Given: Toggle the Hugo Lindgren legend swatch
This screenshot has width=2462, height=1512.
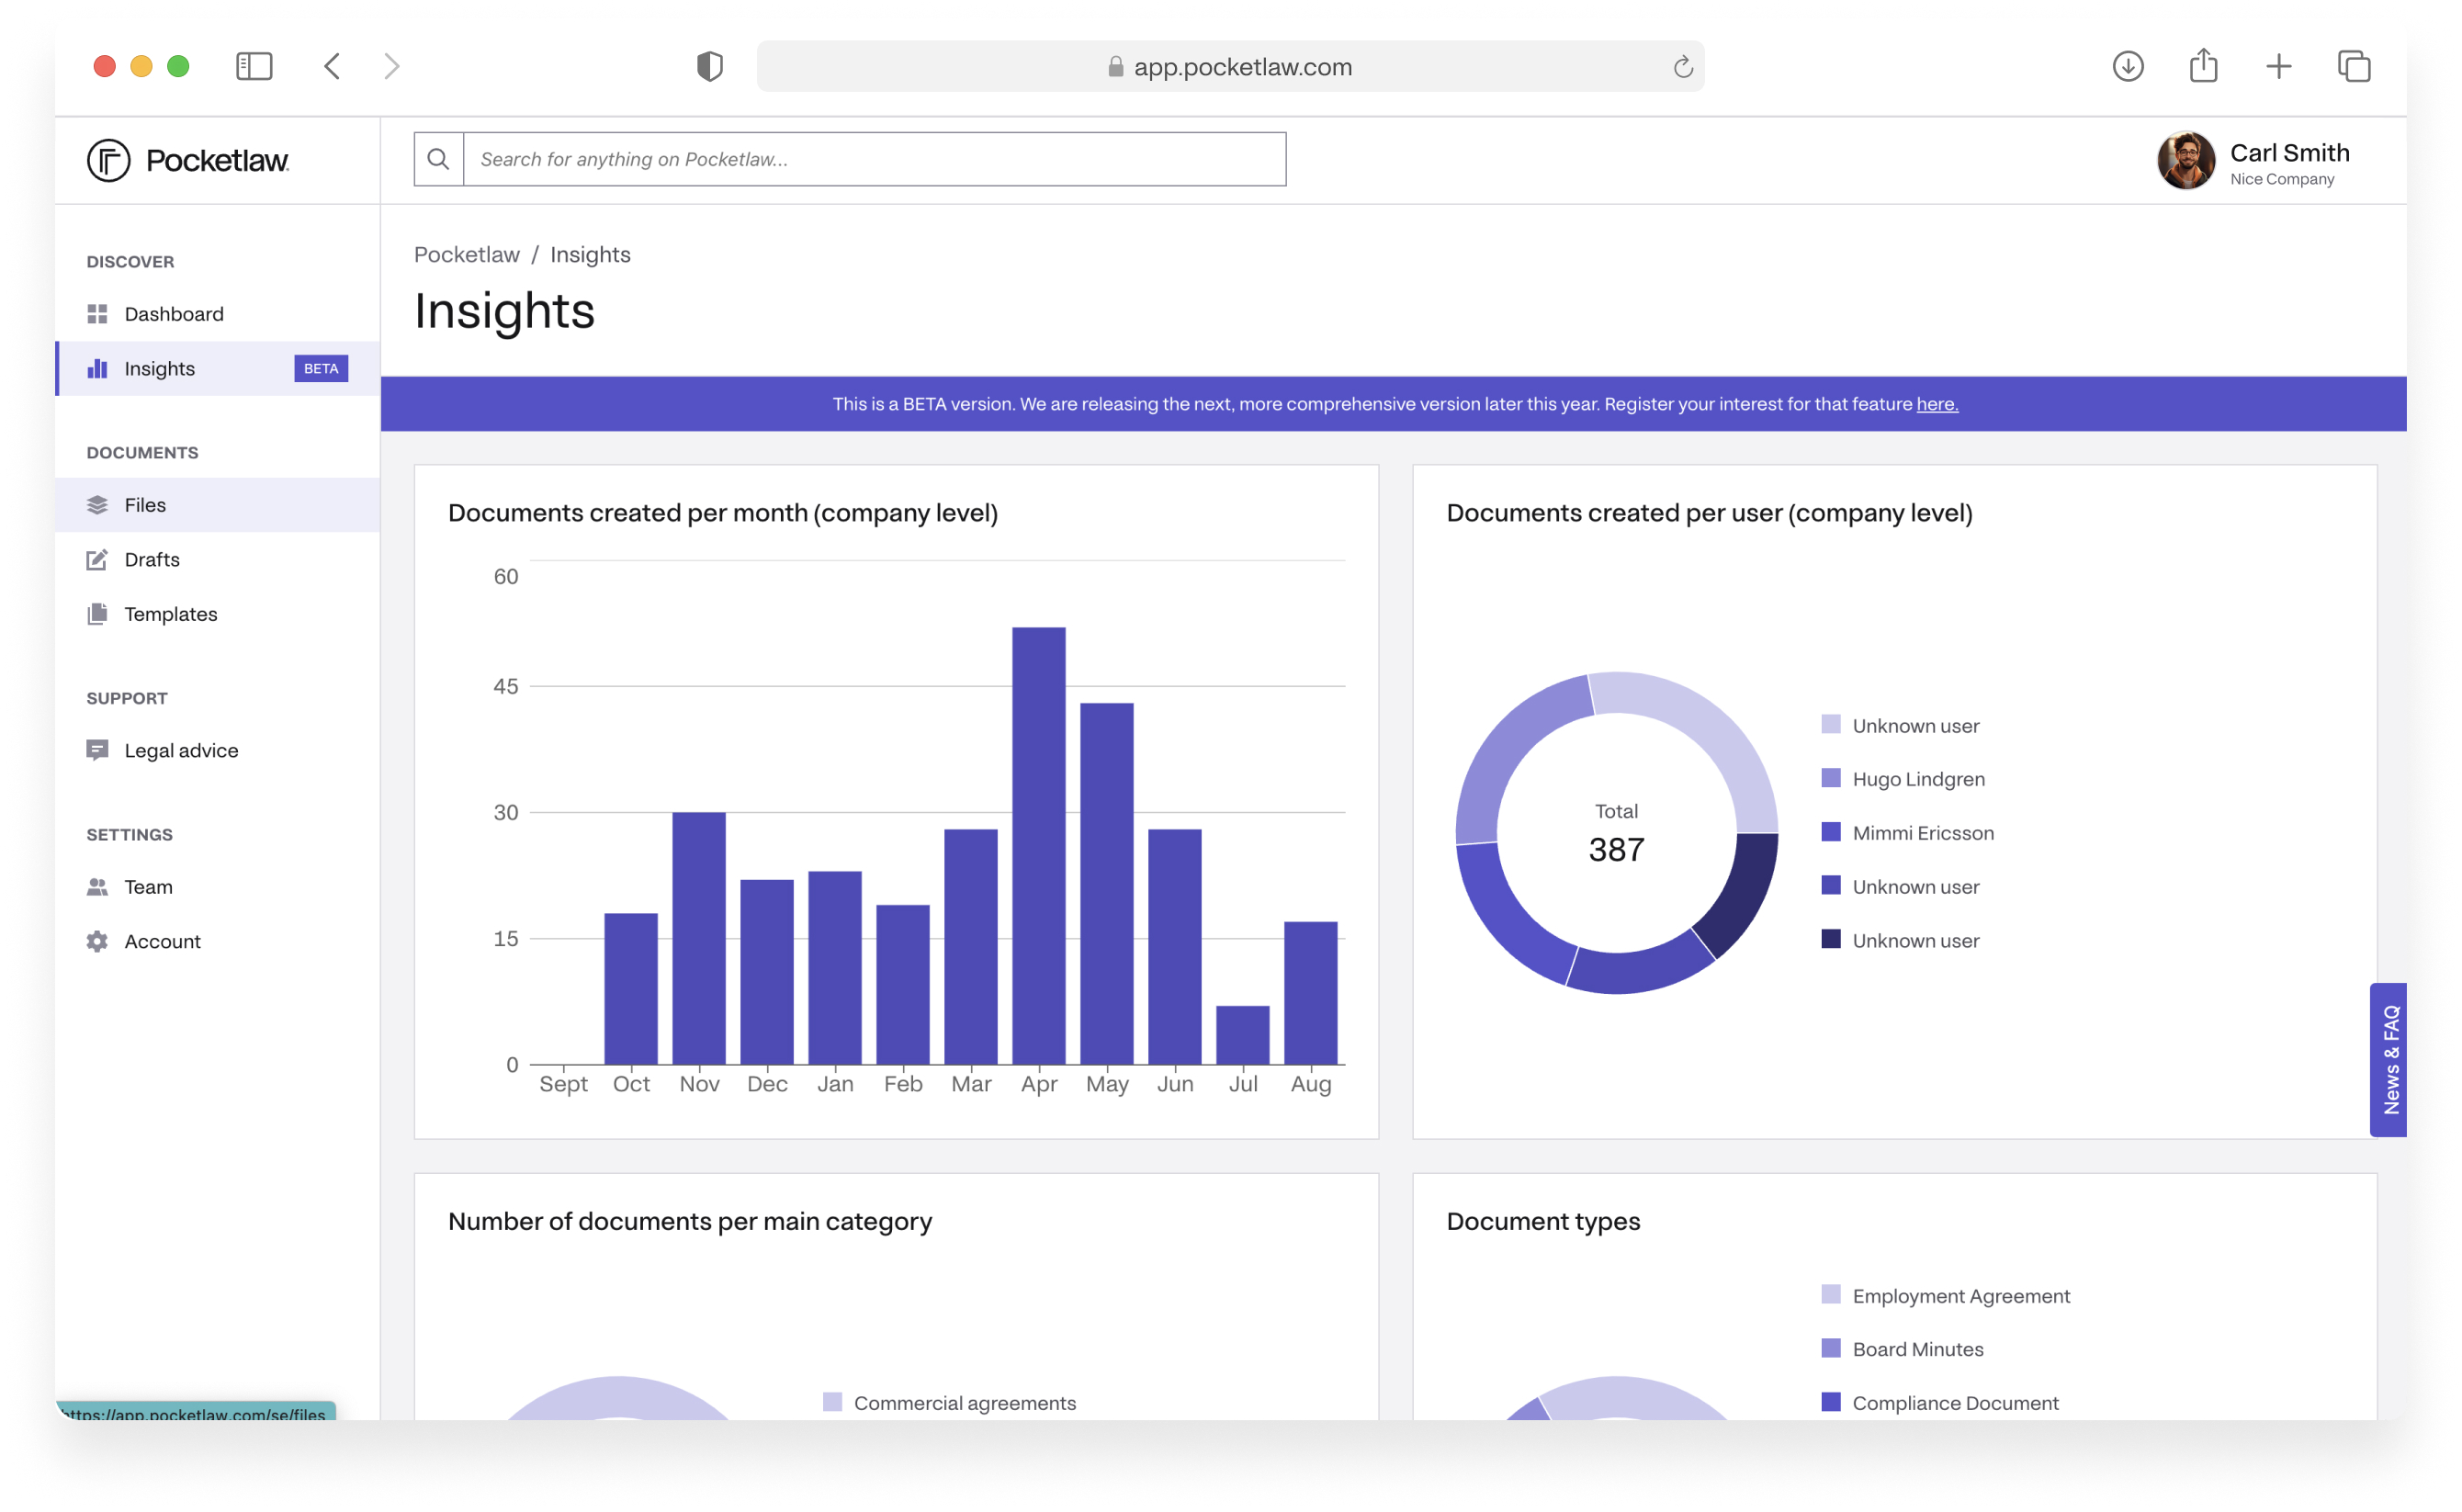Looking at the screenshot, I should point(1830,778).
